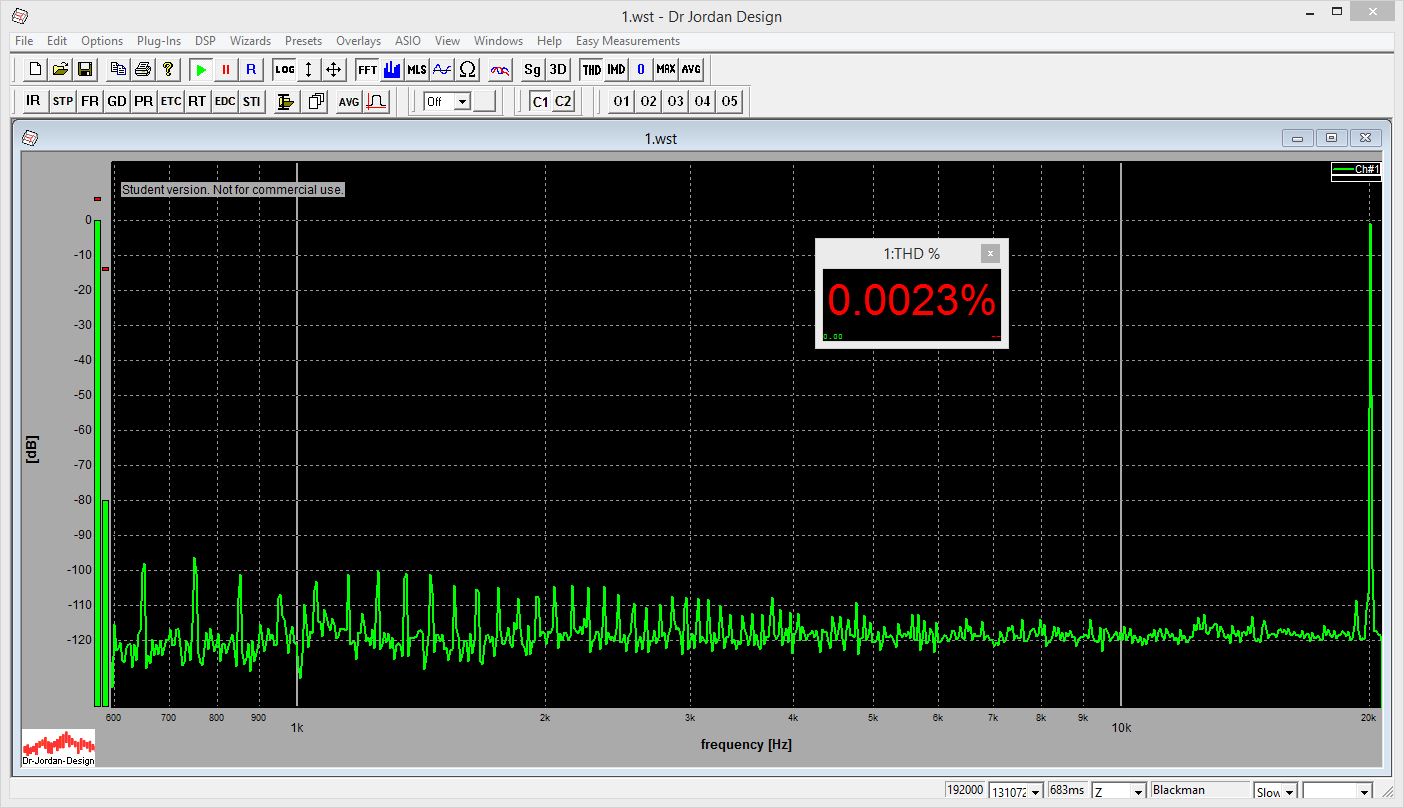Select MLS measurement mode
Viewport: 1404px width, 808px height.
tap(417, 70)
